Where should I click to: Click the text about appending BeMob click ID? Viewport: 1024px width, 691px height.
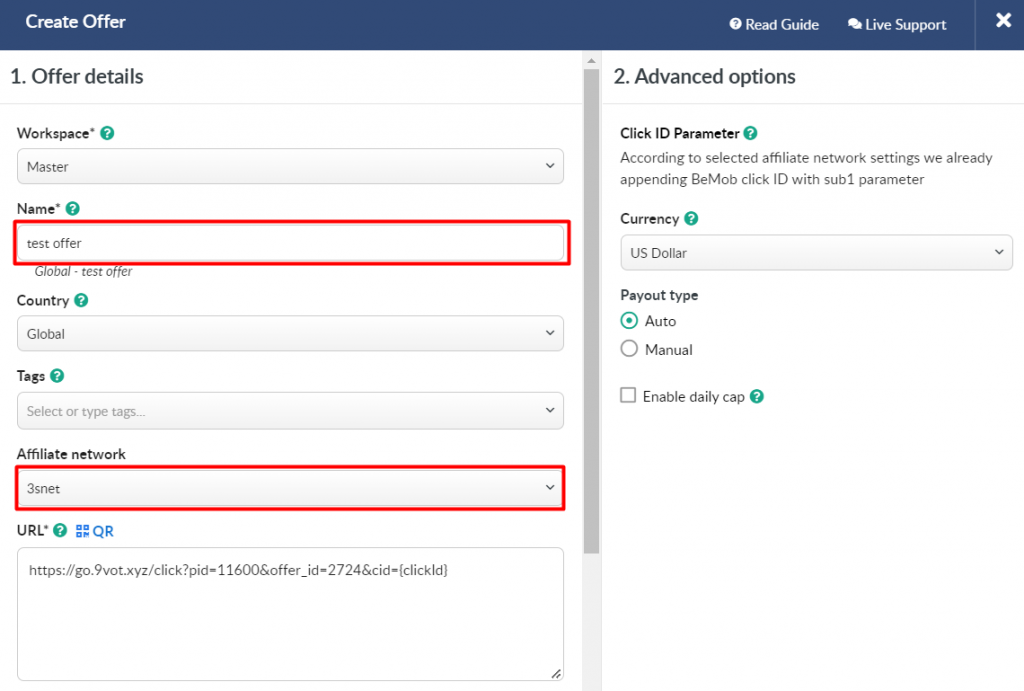[806, 169]
